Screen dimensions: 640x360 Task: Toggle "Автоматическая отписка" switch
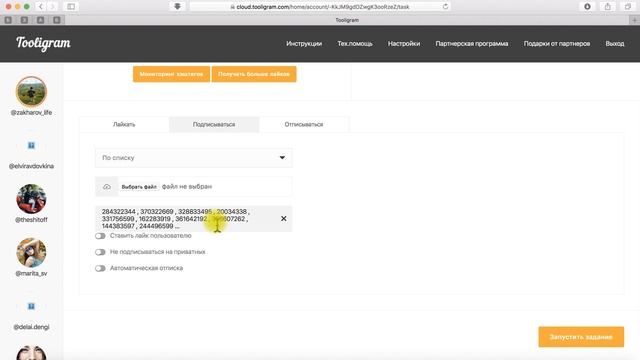tap(100, 268)
